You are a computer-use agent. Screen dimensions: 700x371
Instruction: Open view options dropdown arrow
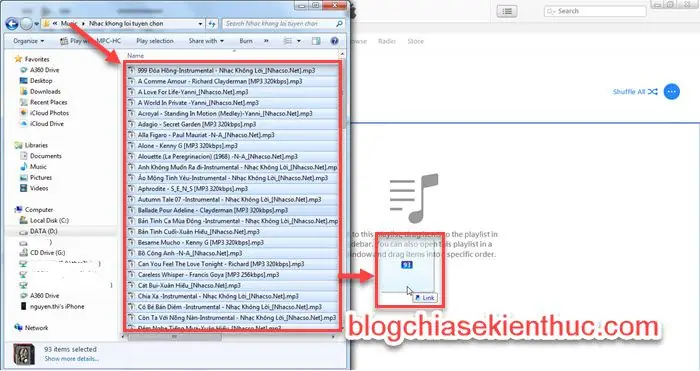[299, 41]
